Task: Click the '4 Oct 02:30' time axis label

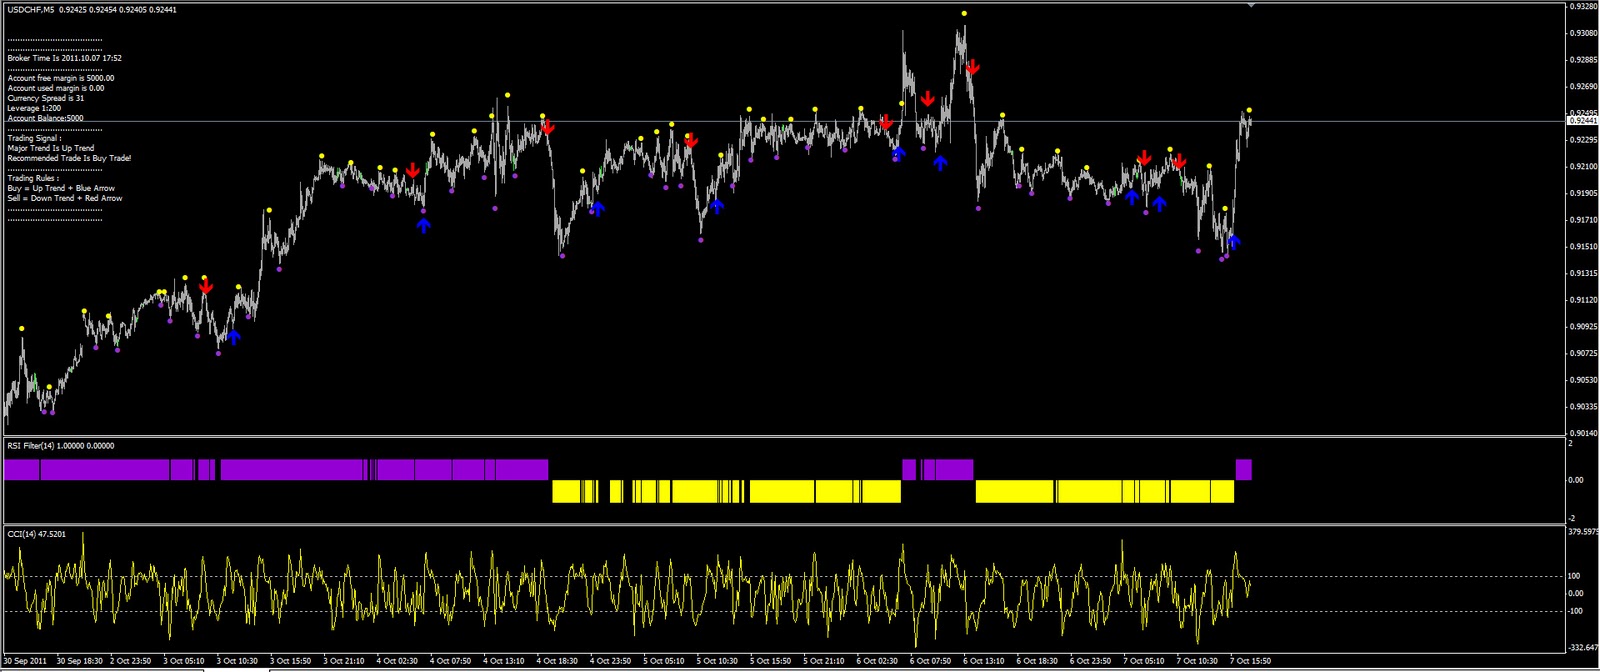Action: tap(397, 661)
